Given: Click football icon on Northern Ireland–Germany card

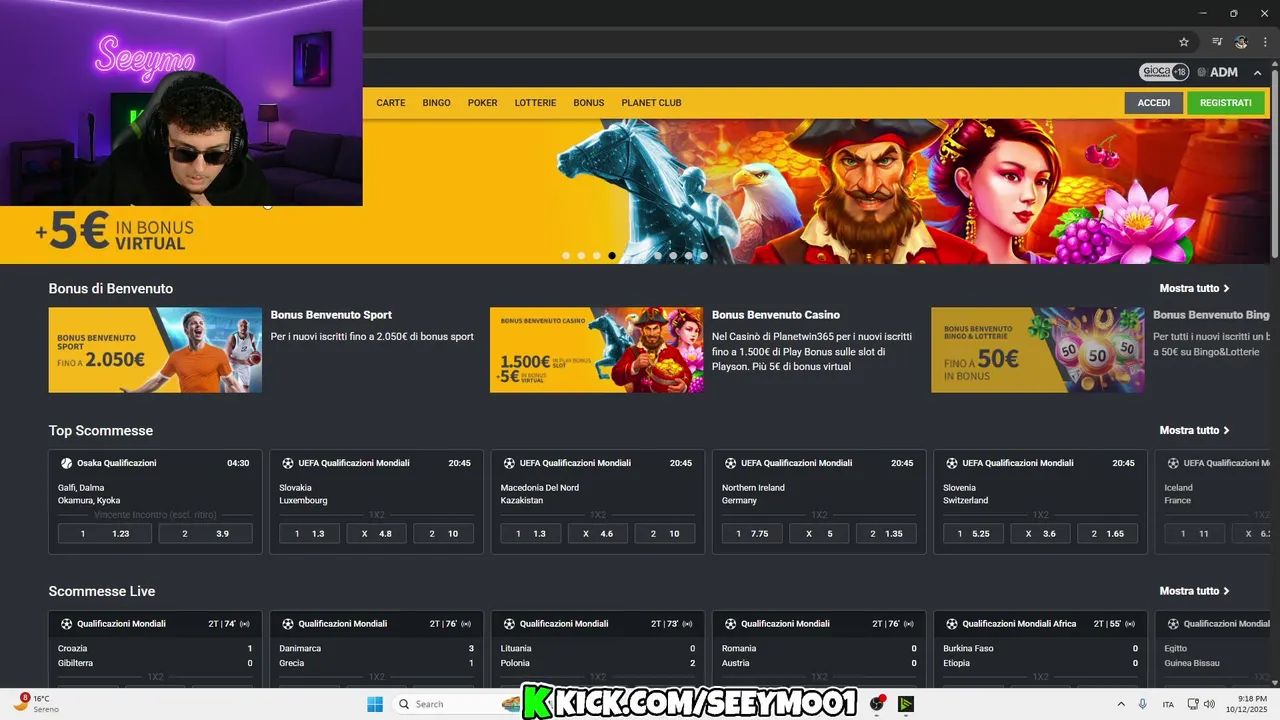Looking at the screenshot, I should [730, 463].
